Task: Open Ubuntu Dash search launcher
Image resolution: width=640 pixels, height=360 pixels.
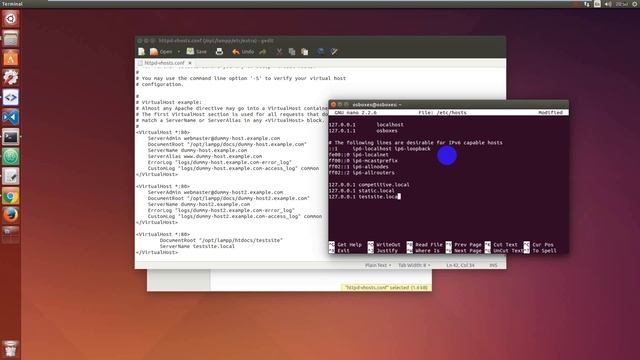Action: pyautogui.click(x=11, y=19)
